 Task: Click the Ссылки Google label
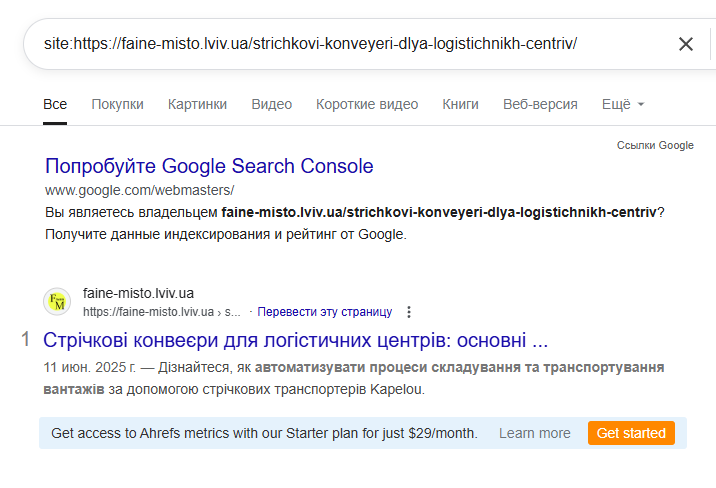click(x=655, y=145)
